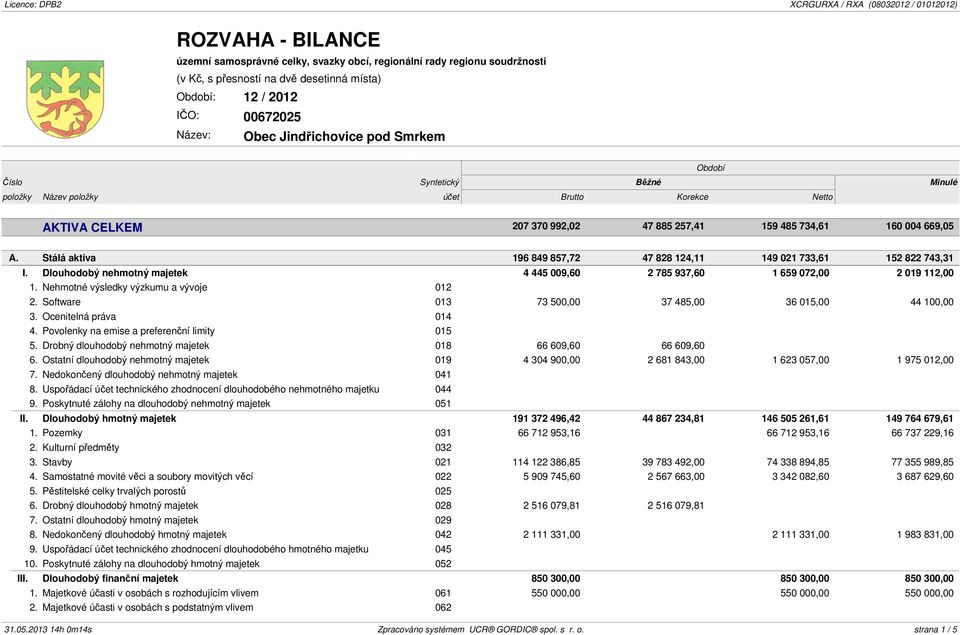The width and height of the screenshot is (960, 635).
Task: Click the Pozemky previous value '66 737 229,16'
Action: (x=922, y=433)
